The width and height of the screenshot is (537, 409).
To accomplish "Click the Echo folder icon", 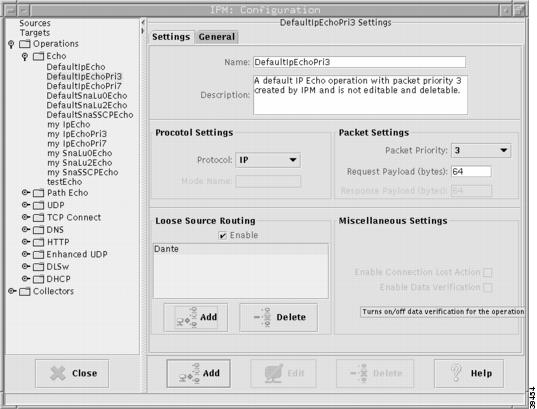I will coord(38,57).
